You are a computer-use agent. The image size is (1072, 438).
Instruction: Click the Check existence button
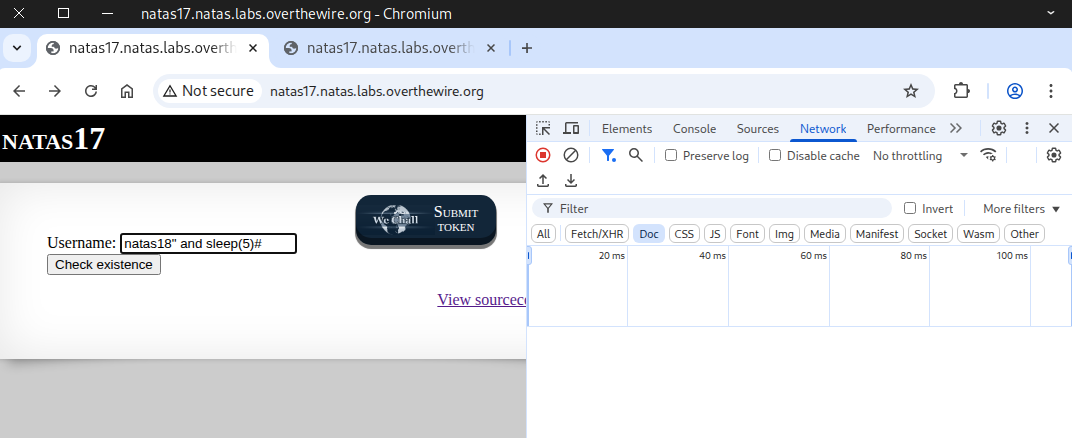click(x=104, y=265)
